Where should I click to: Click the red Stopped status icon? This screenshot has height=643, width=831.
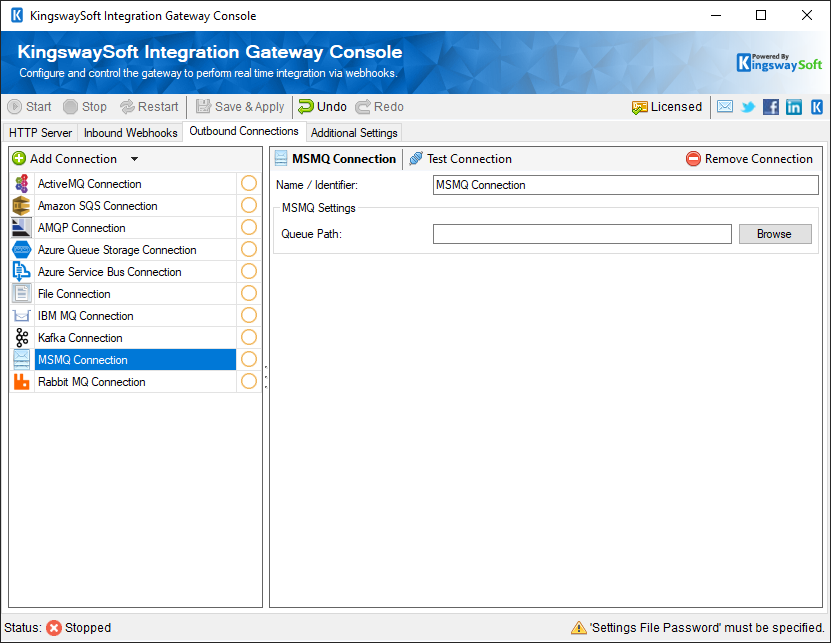pyautogui.click(x=54, y=628)
